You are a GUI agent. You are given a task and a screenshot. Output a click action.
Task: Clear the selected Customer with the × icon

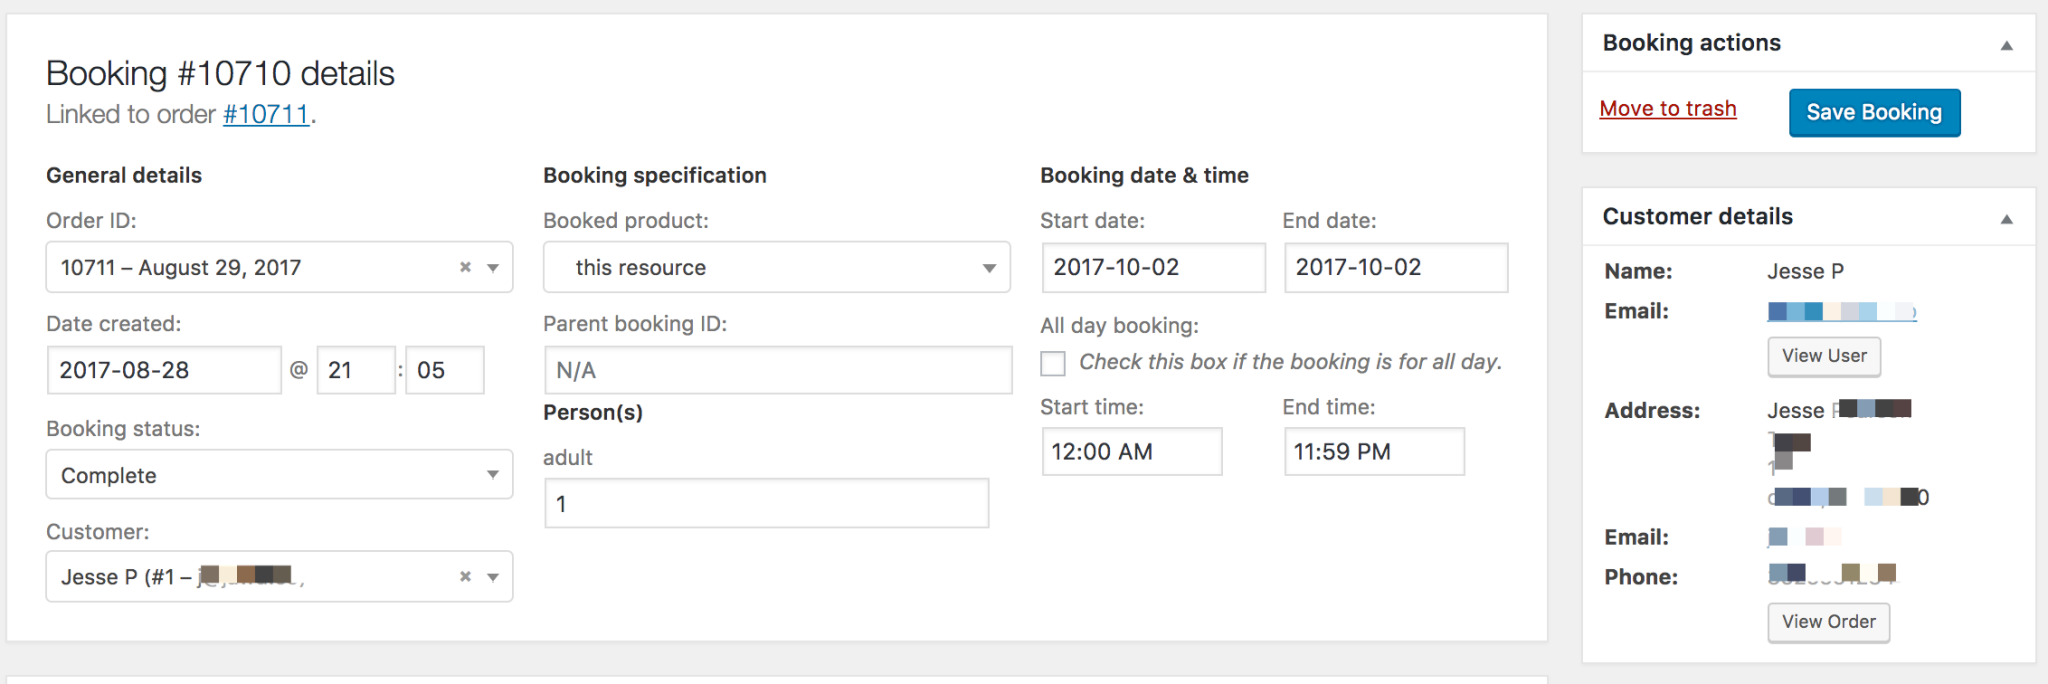pyautogui.click(x=464, y=576)
